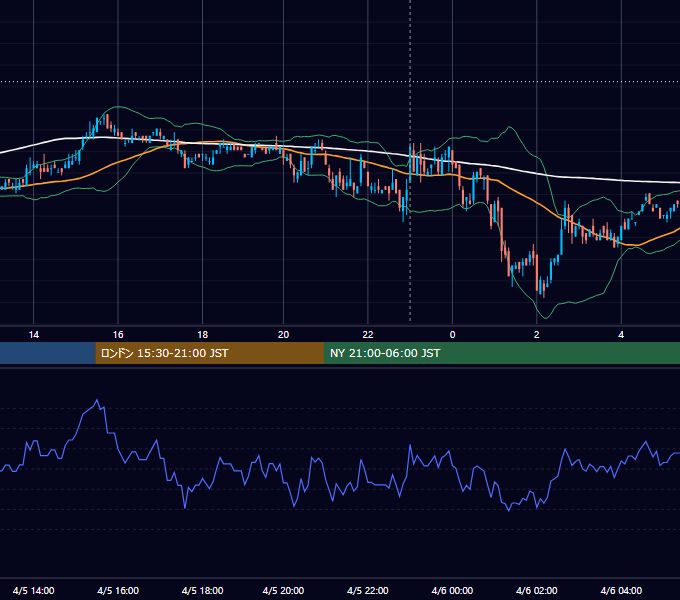Click the 4 hour axis label
The width and height of the screenshot is (680, 600).
[621, 335]
